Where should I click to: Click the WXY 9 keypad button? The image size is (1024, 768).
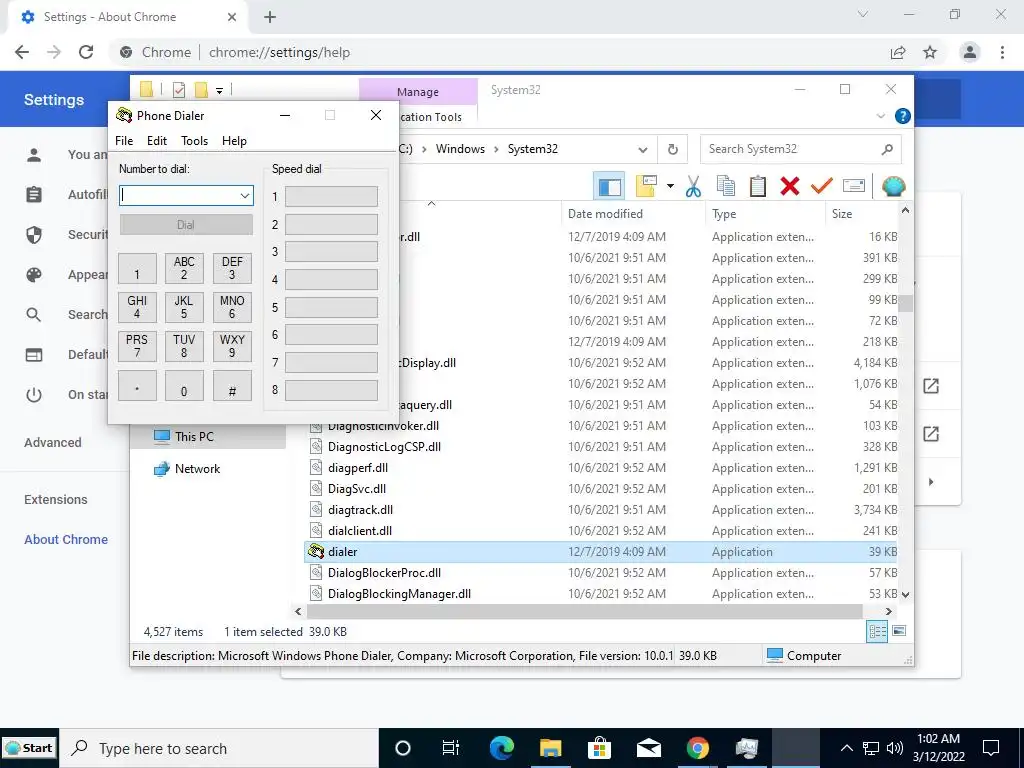point(232,347)
